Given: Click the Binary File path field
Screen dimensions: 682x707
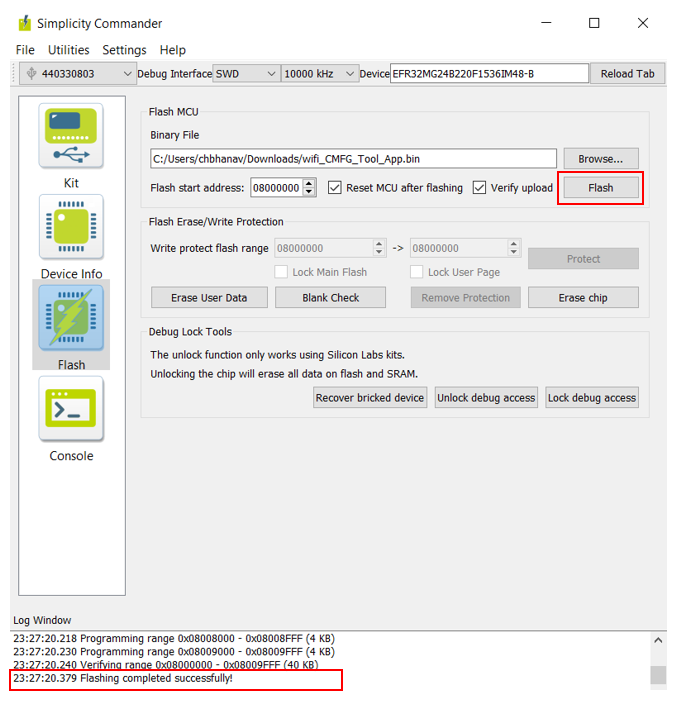Looking at the screenshot, I should (353, 159).
